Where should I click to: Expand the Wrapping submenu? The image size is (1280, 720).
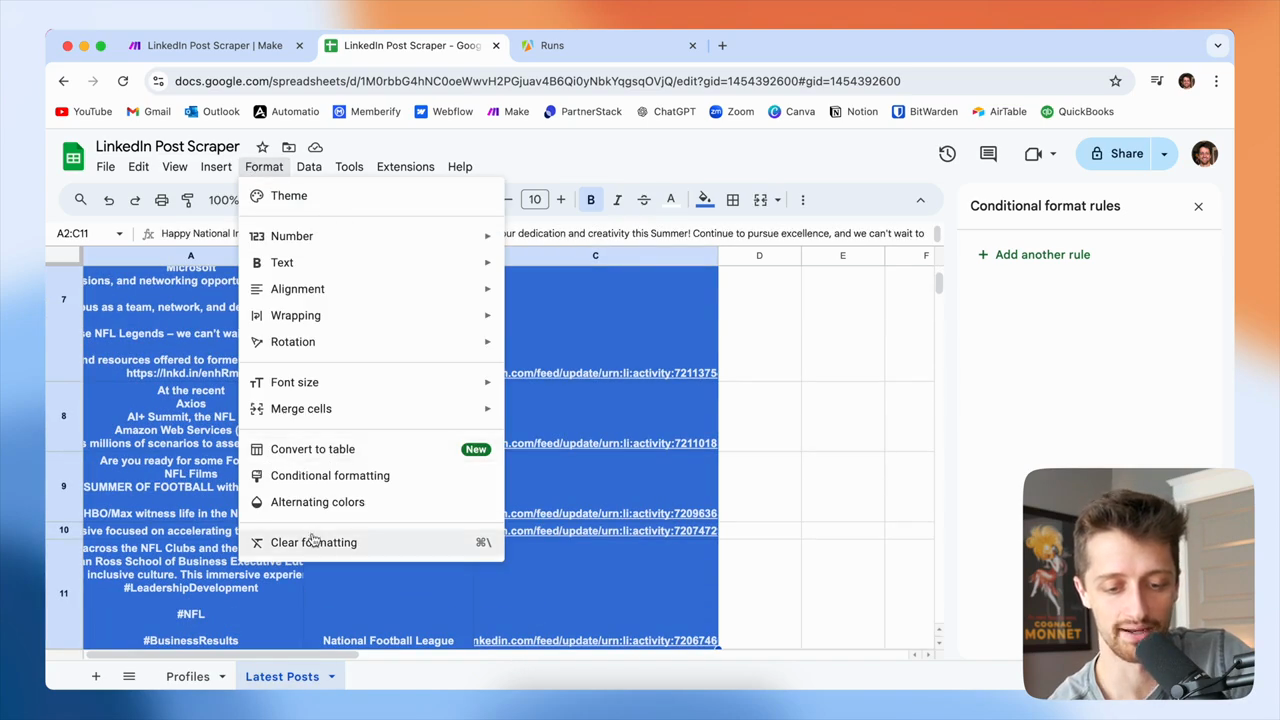coord(372,315)
